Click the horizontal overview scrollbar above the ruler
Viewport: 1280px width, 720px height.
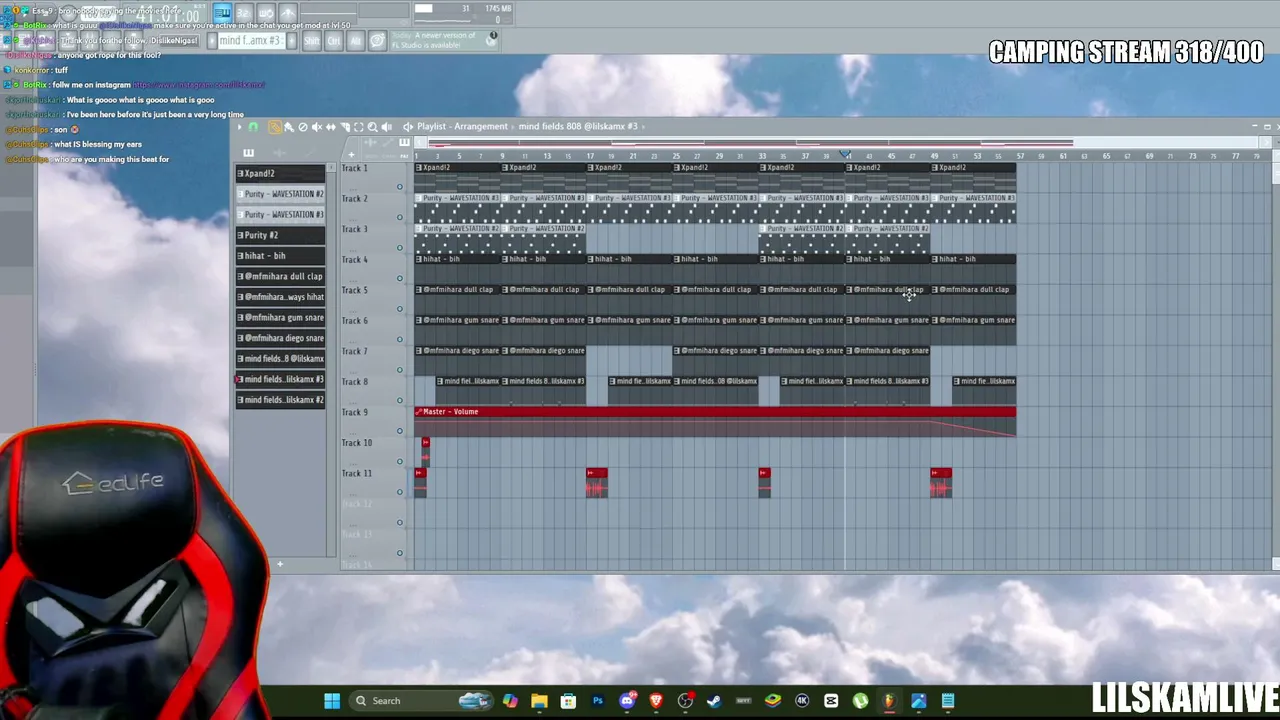tap(845, 142)
